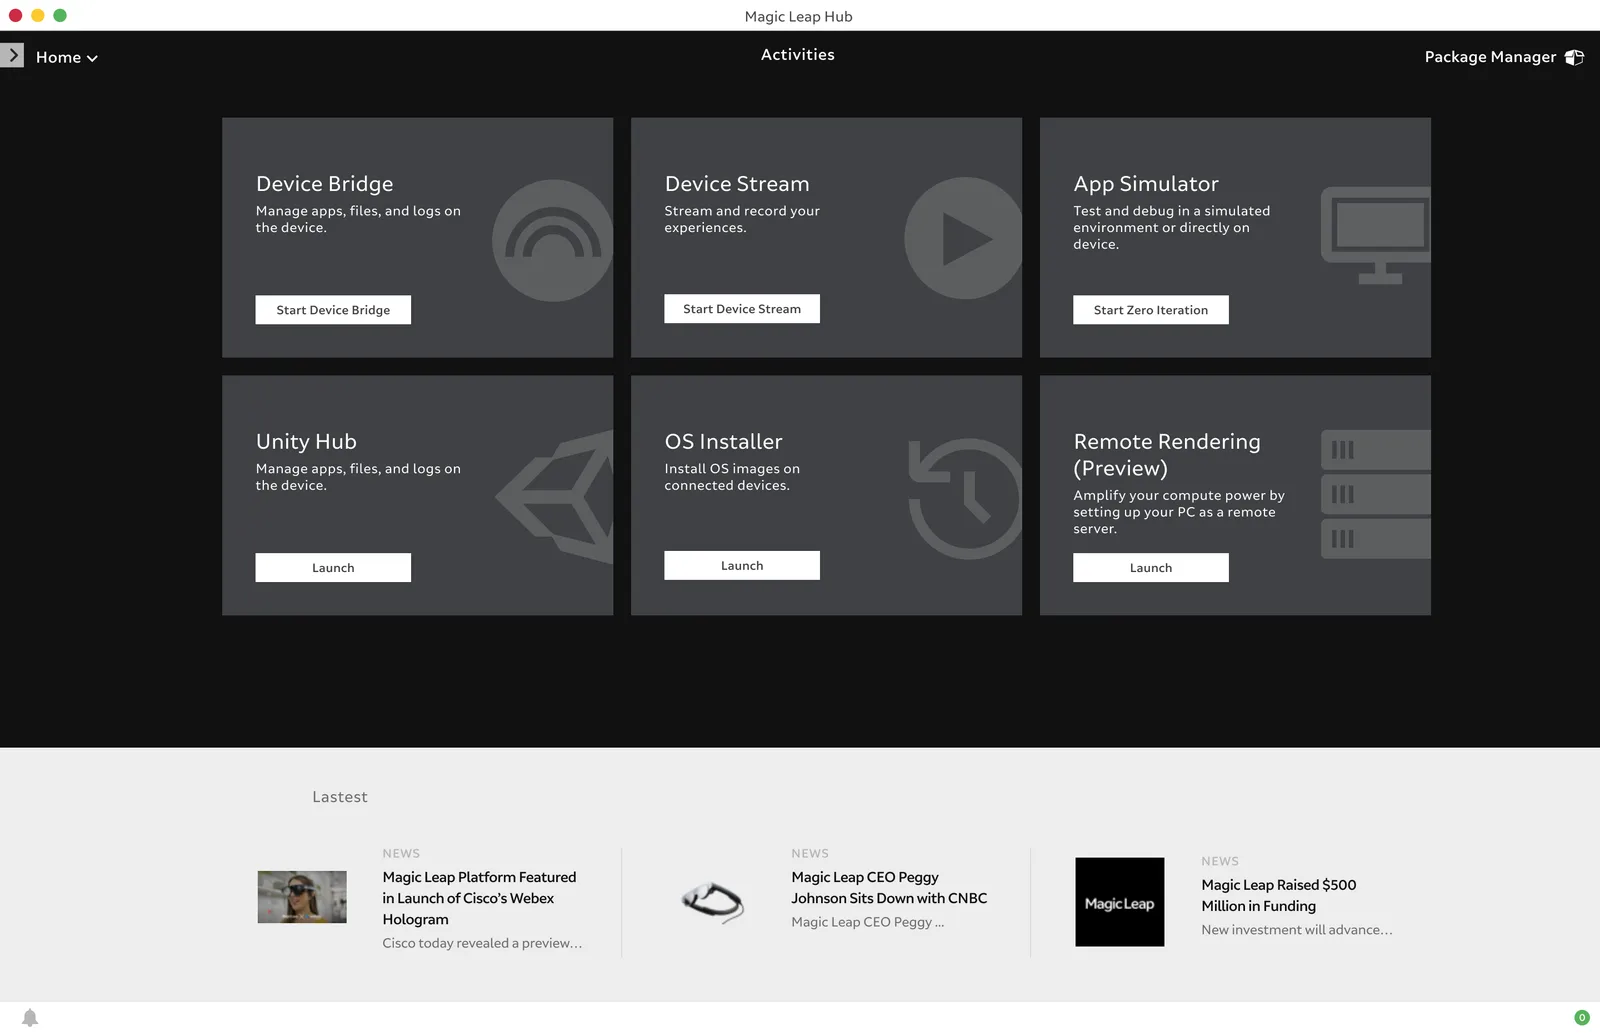Click 'New investment will advance…' excerpt
The image size is (1600, 1033).
tap(1297, 930)
